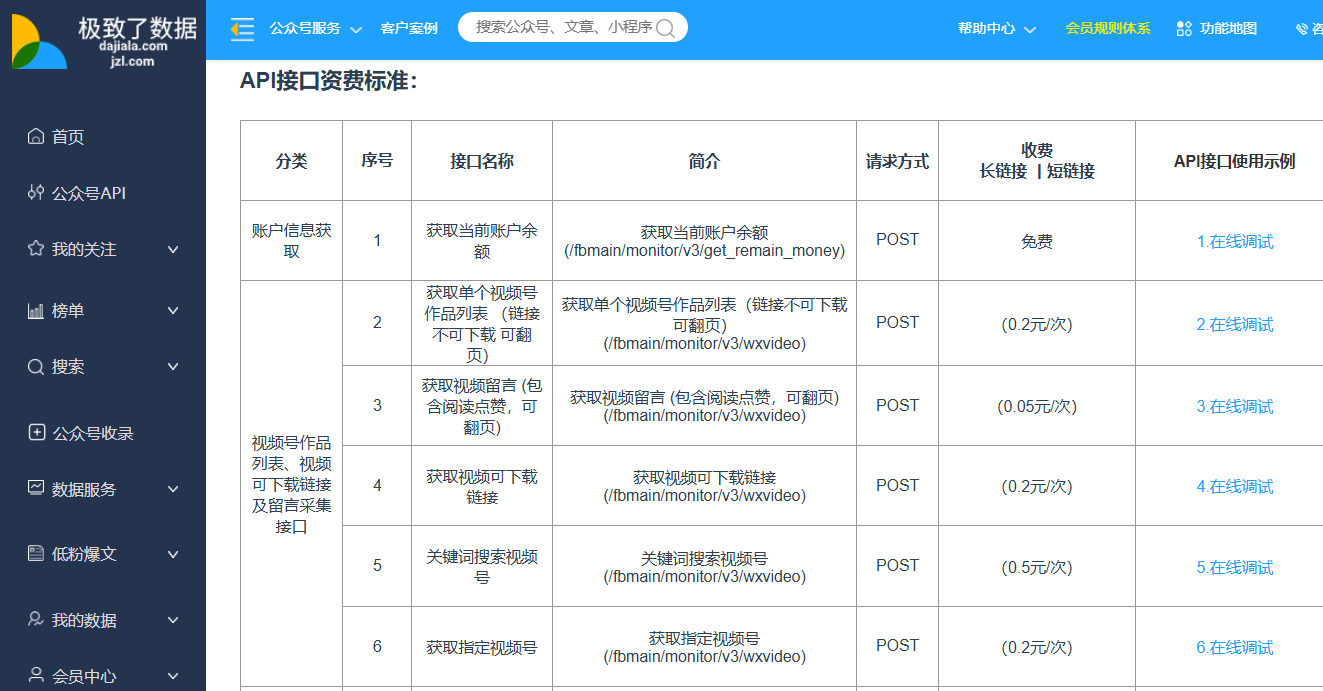Click the user-check icon beside 我的数据
1323x691 pixels.
pos(36,620)
